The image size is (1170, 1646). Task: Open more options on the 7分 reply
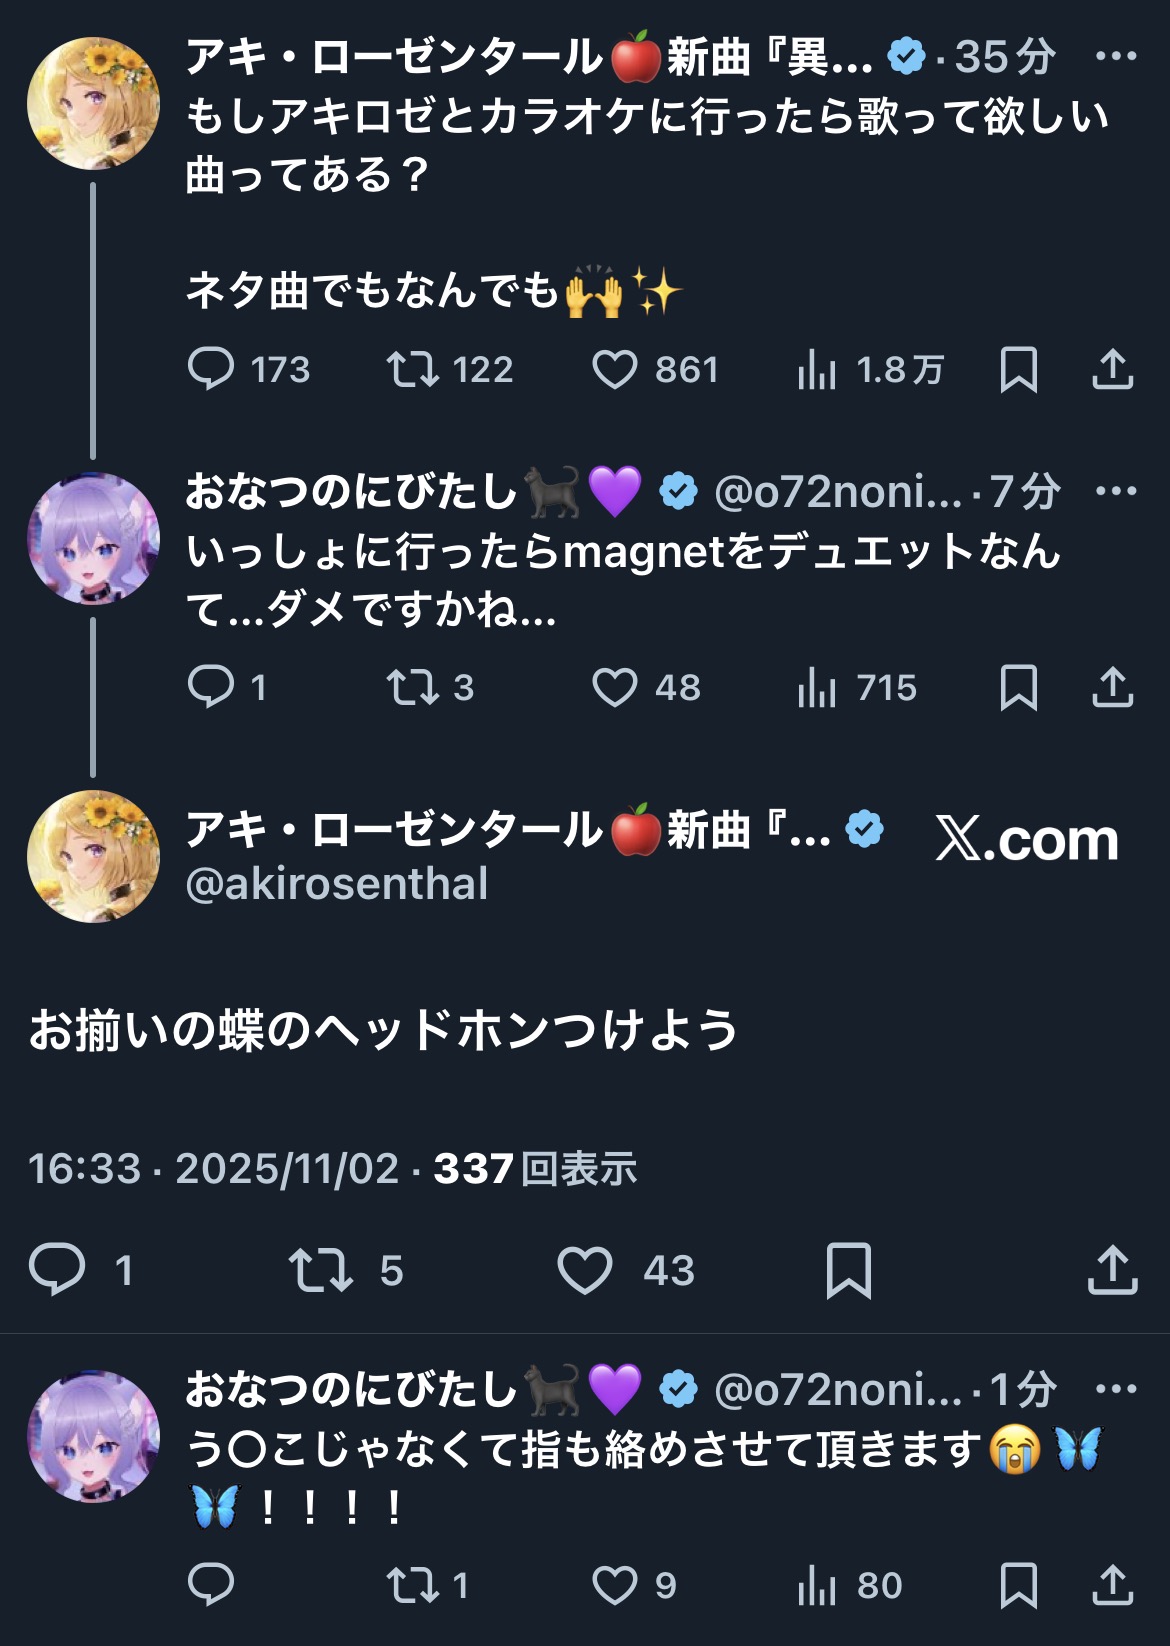click(x=1115, y=491)
